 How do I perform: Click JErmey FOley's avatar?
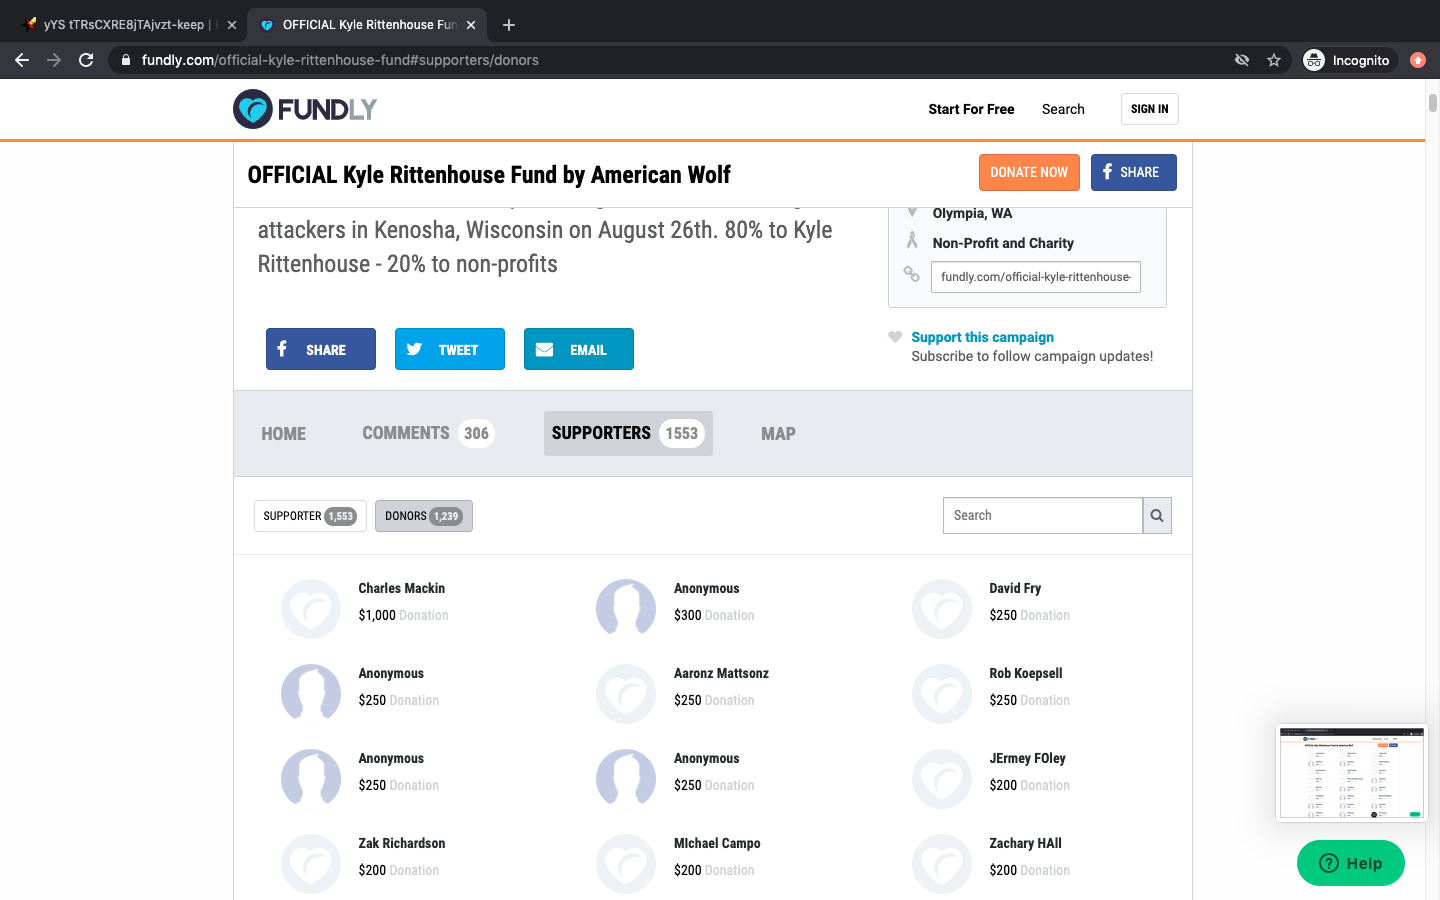(942, 778)
